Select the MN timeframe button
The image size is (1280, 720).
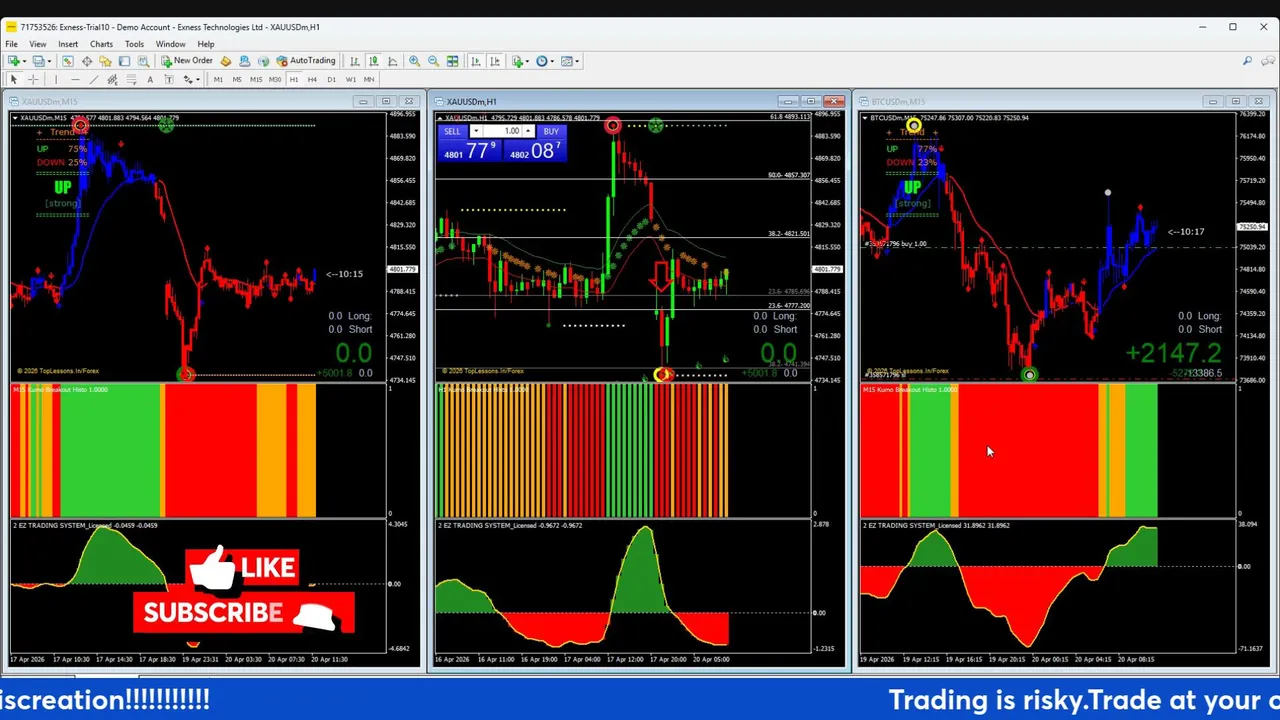(x=369, y=79)
